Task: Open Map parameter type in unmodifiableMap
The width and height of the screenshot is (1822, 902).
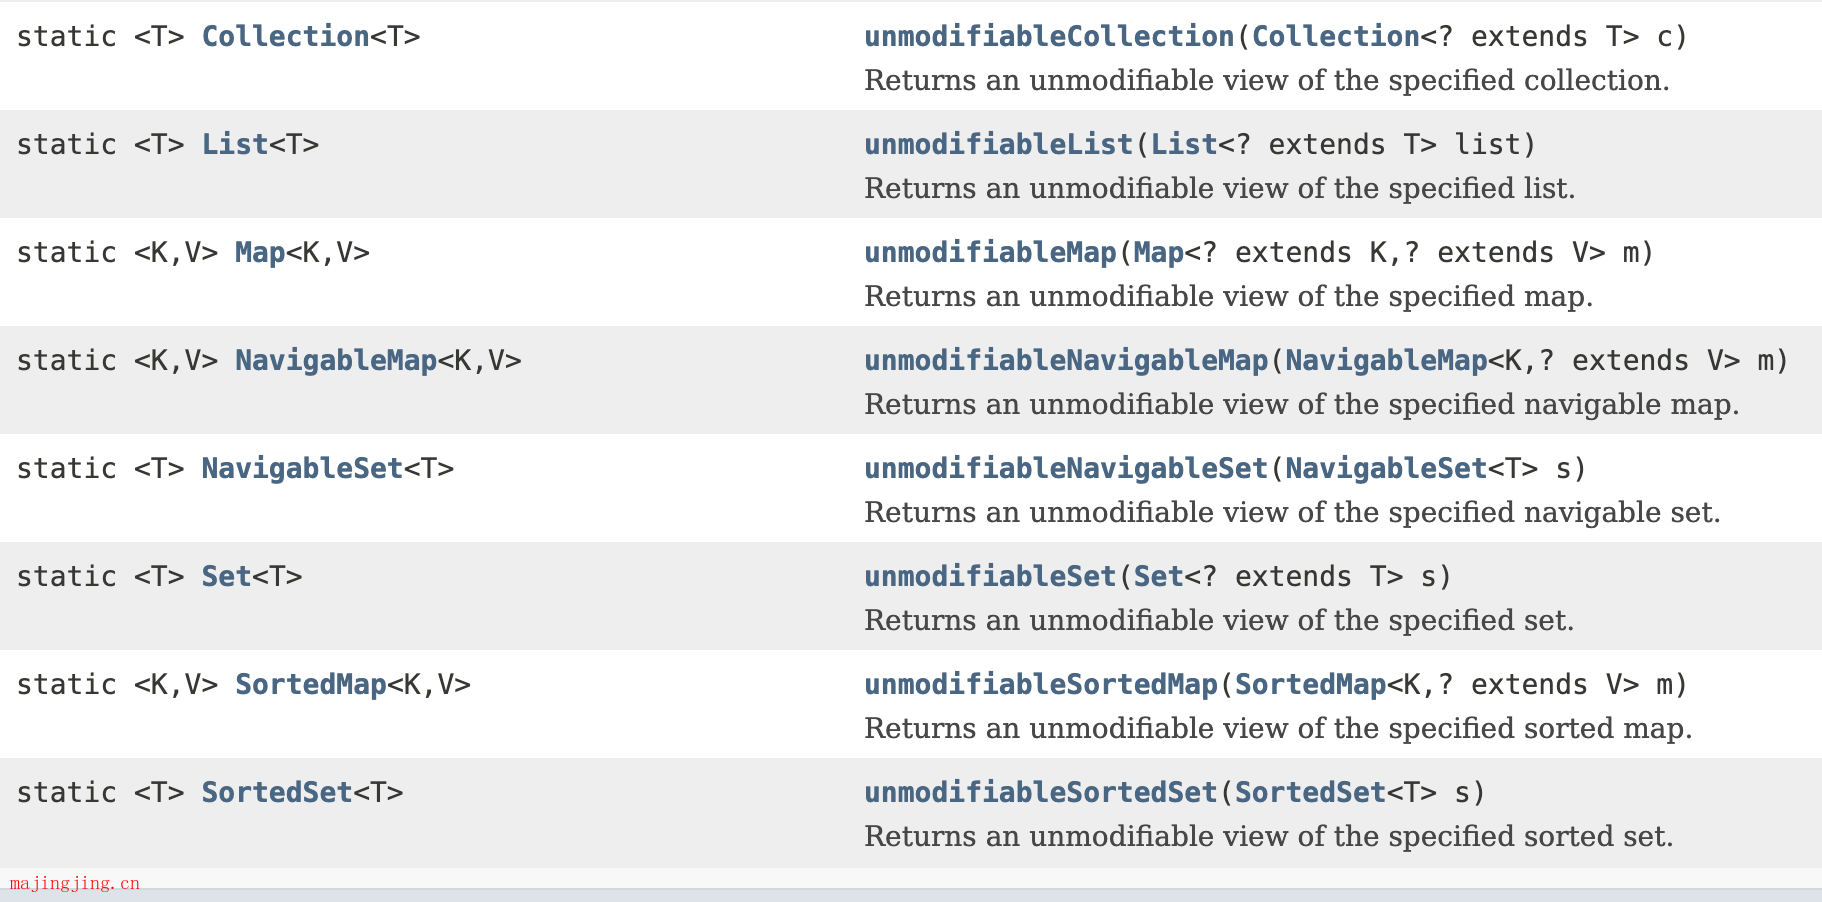Action: [1159, 252]
